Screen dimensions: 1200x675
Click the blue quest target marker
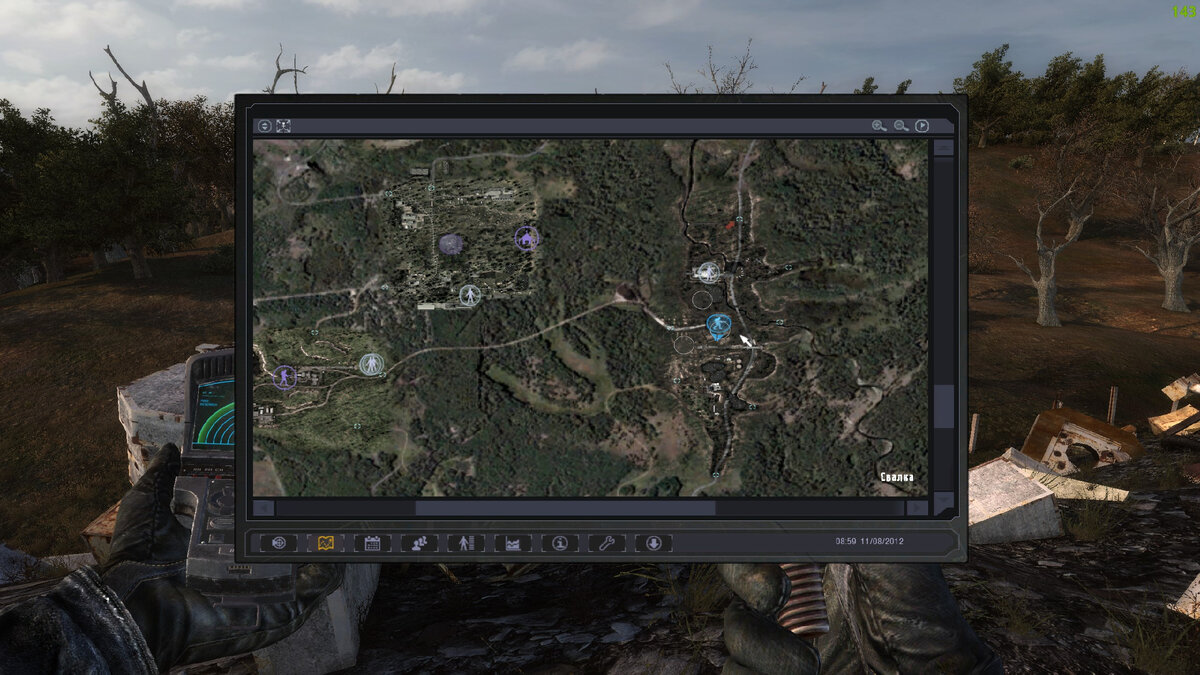coord(718,326)
